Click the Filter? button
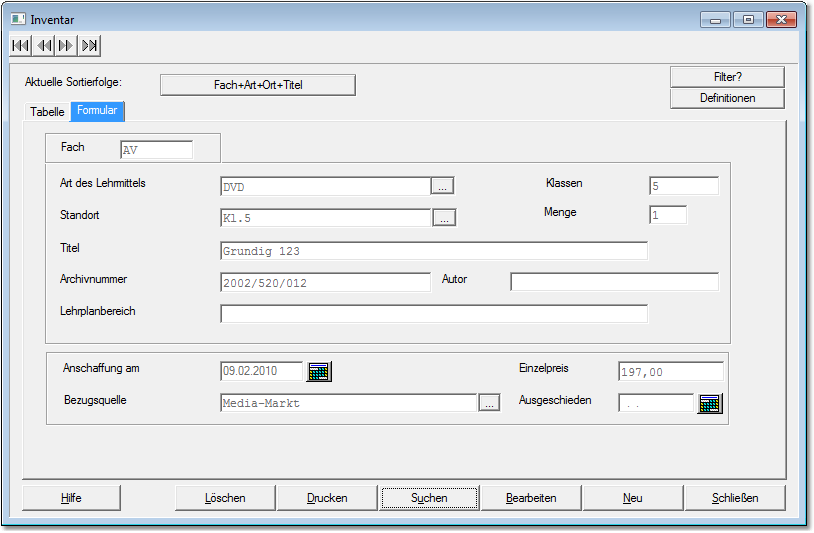 tap(727, 77)
